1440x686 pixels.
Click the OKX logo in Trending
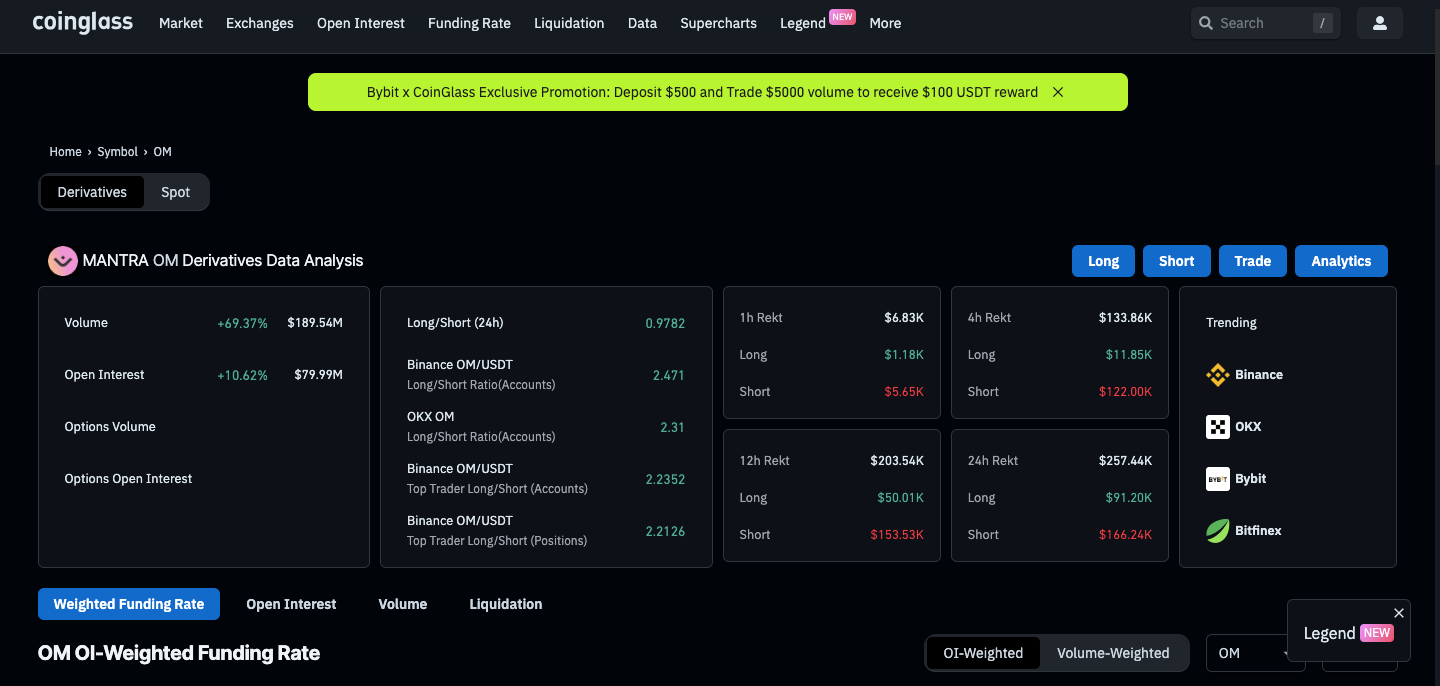tap(1217, 427)
